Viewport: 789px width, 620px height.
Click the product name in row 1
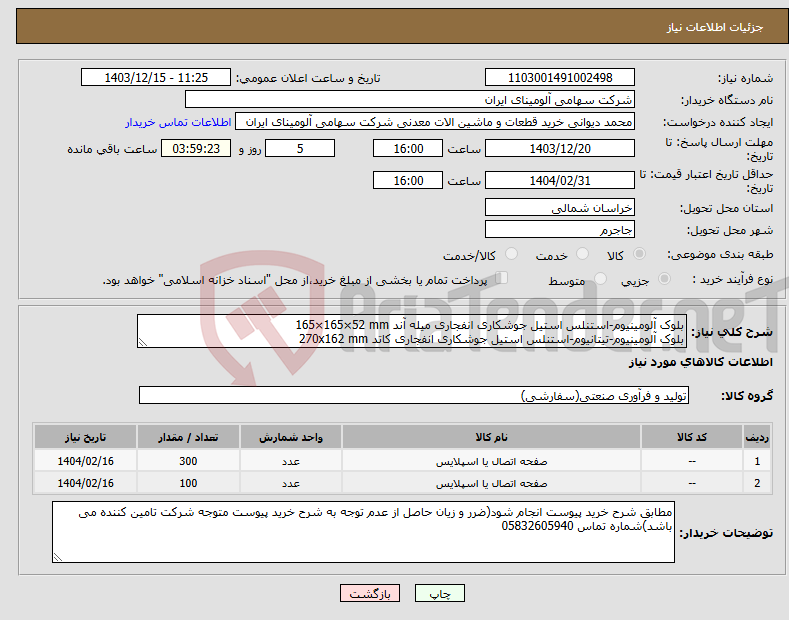click(491, 461)
